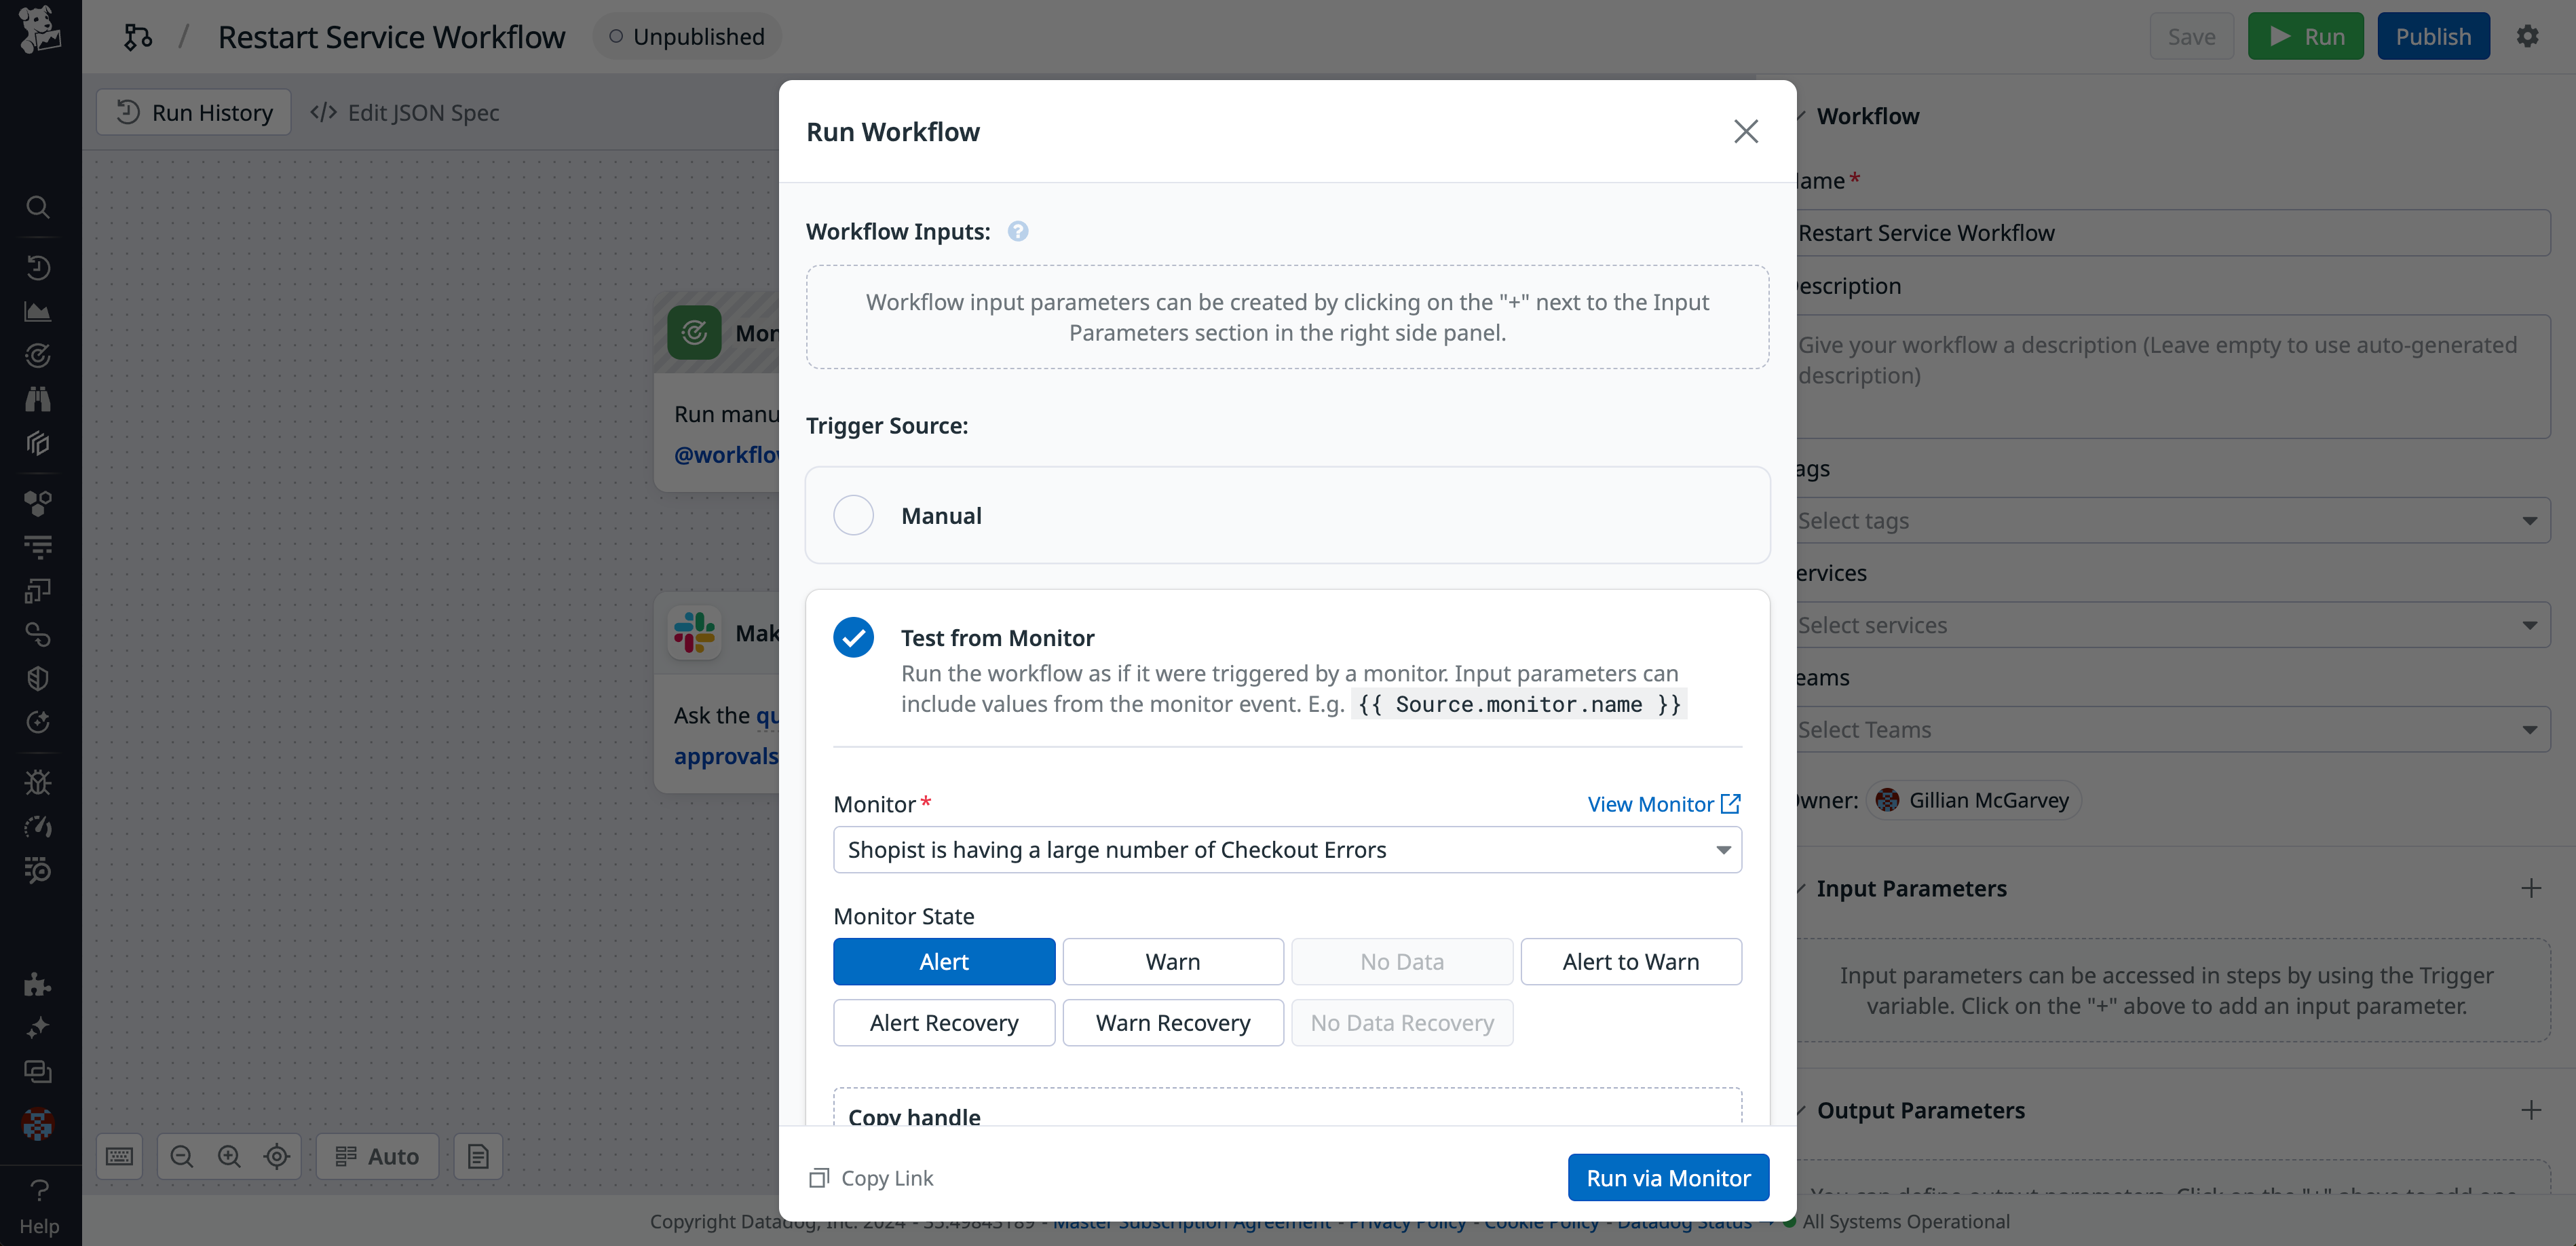Switch to Edit JSON Spec

point(404,112)
